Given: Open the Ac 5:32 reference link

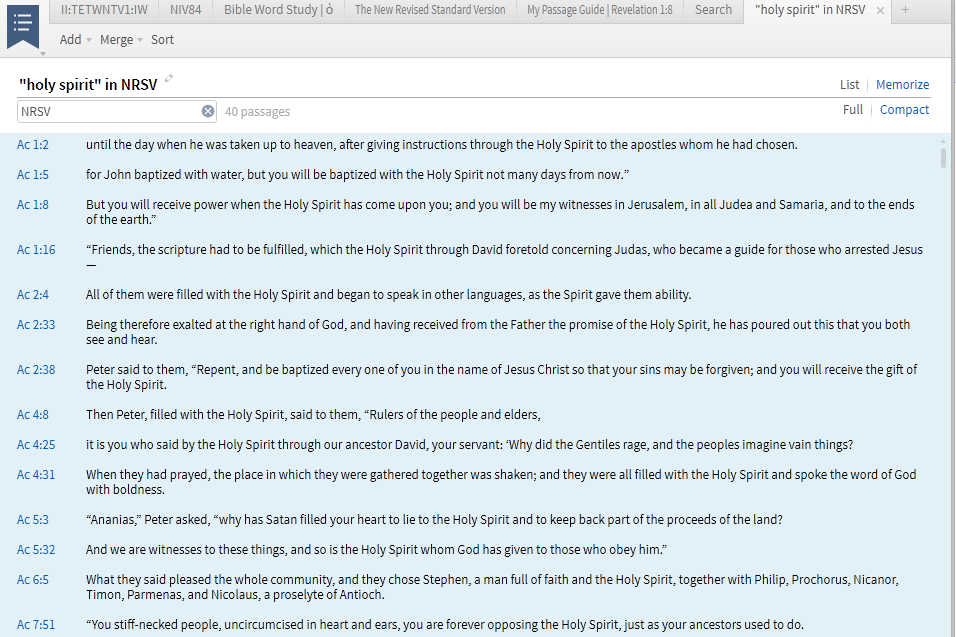Looking at the screenshot, I should point(36,549).
